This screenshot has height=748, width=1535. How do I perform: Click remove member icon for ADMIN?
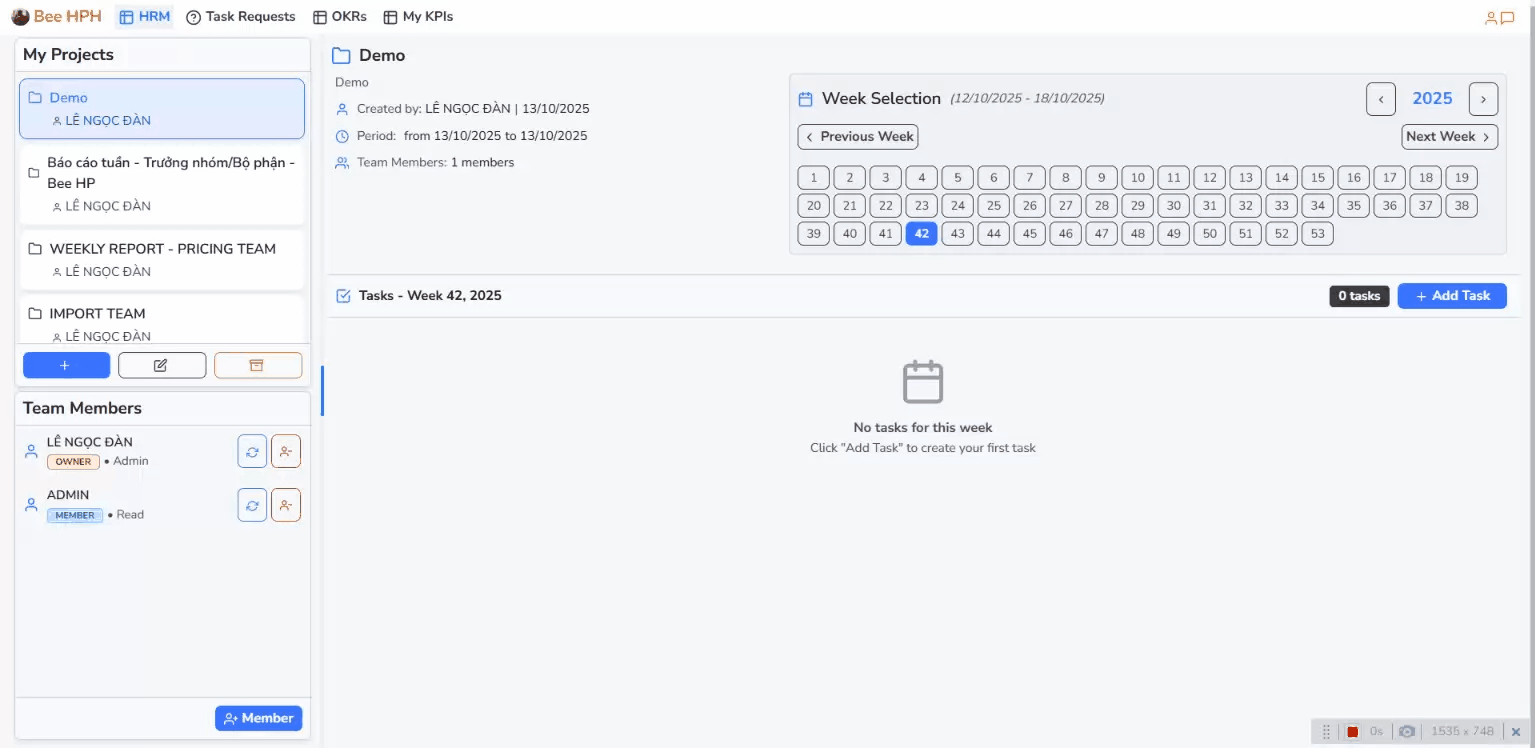[x=286, y=505]
